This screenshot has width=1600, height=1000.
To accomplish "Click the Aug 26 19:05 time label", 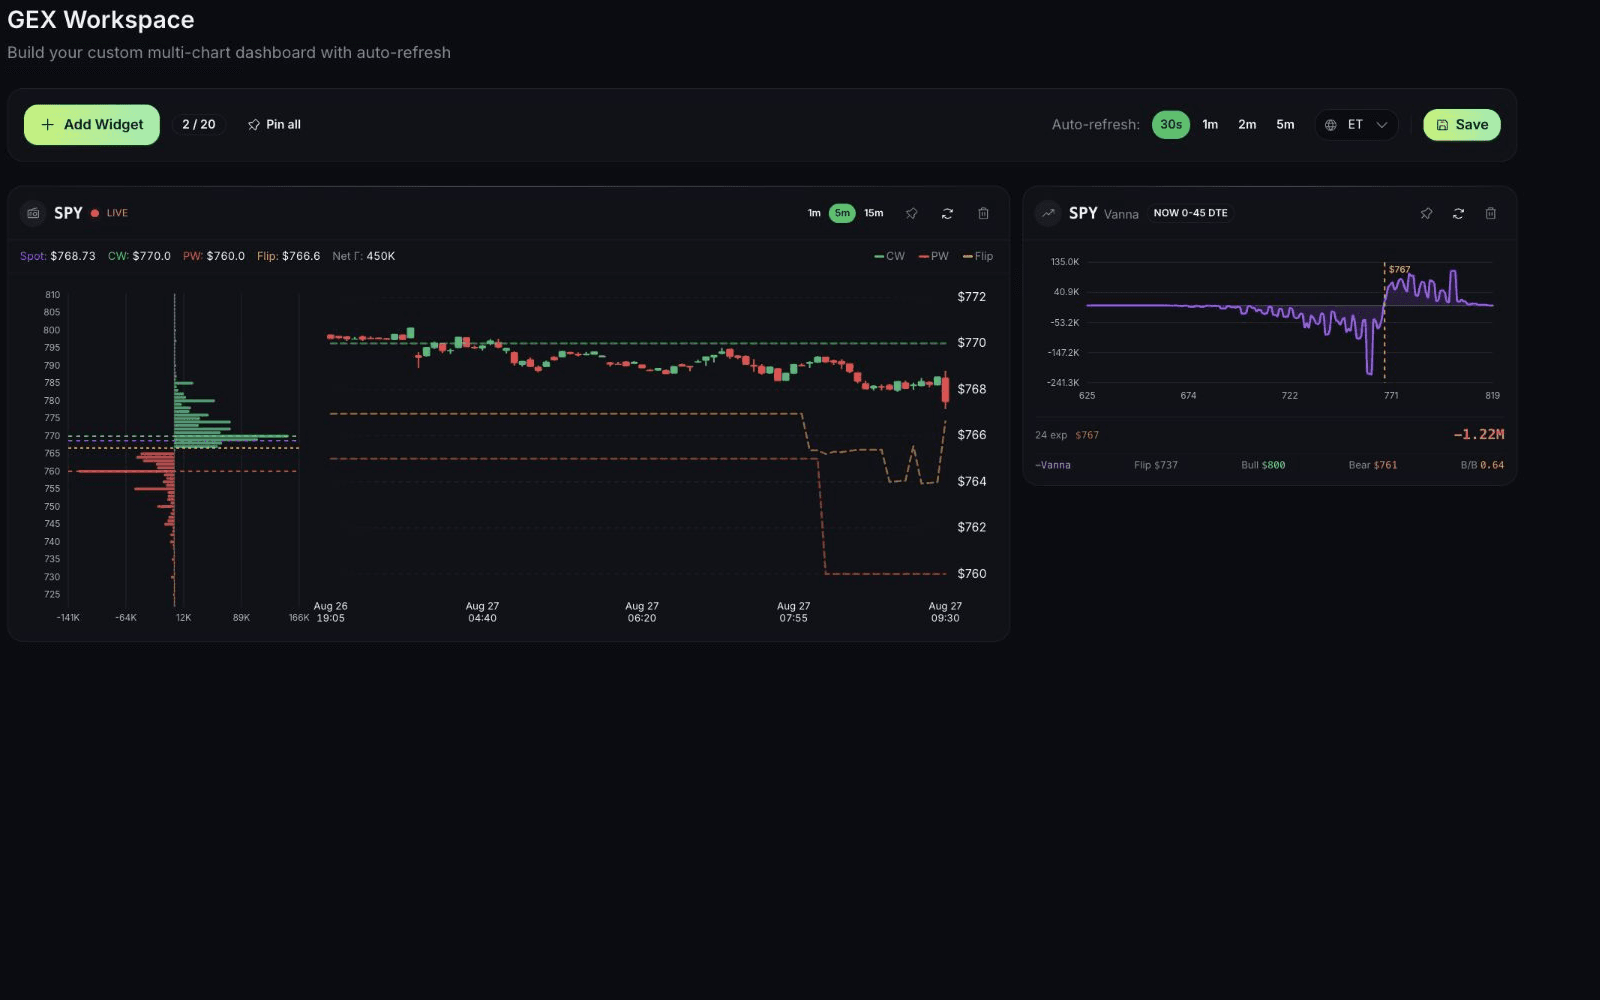I will (331, 612).
